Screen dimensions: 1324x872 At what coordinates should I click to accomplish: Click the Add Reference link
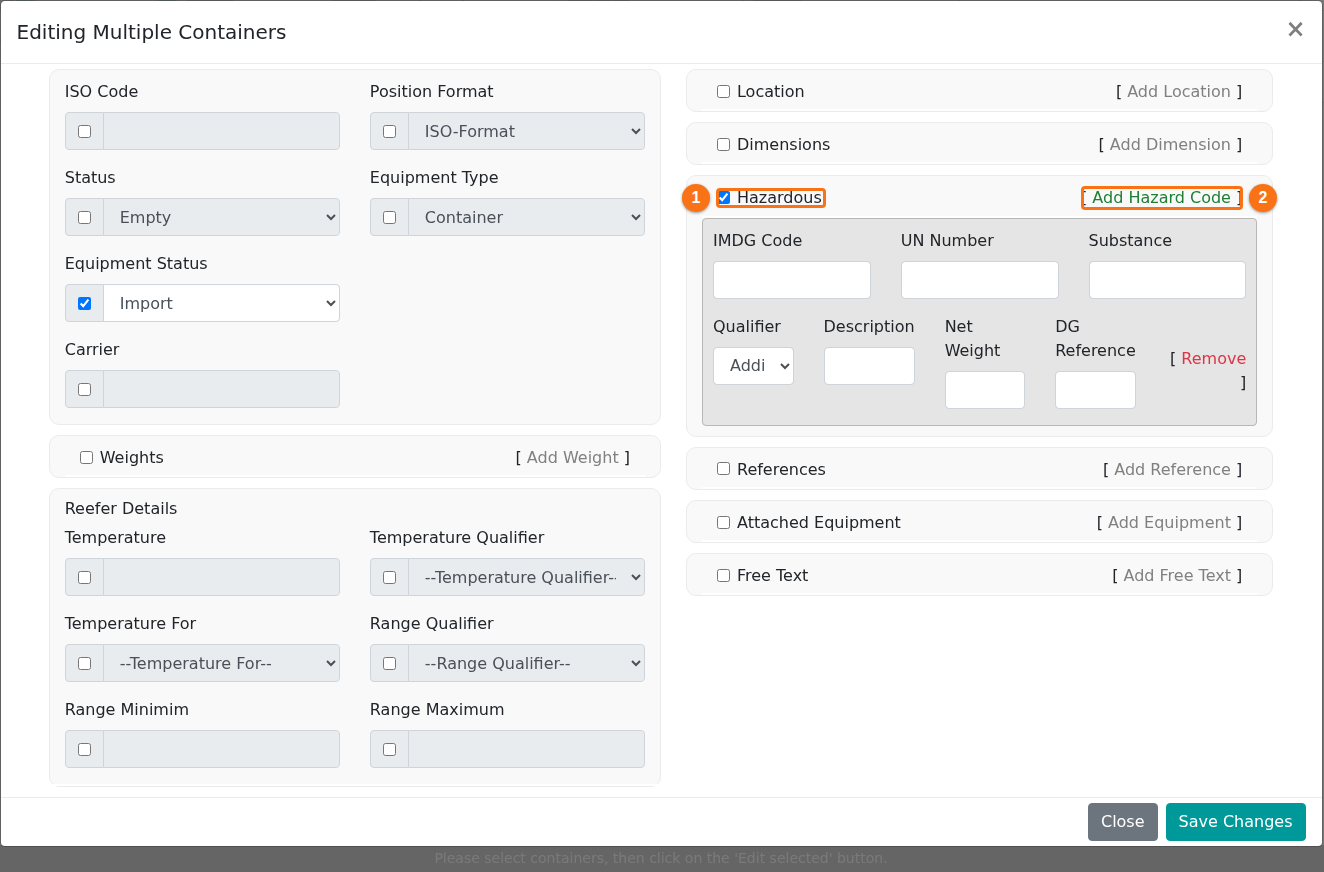tap(1172, 469)
